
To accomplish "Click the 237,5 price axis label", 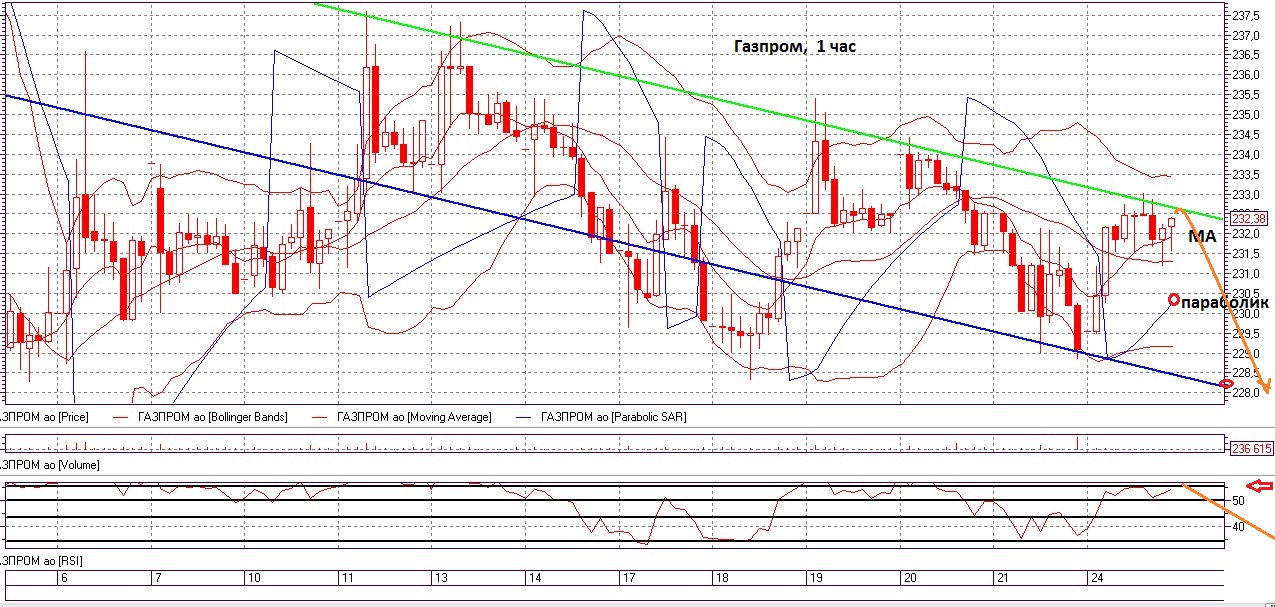I will pos(1246,16).
